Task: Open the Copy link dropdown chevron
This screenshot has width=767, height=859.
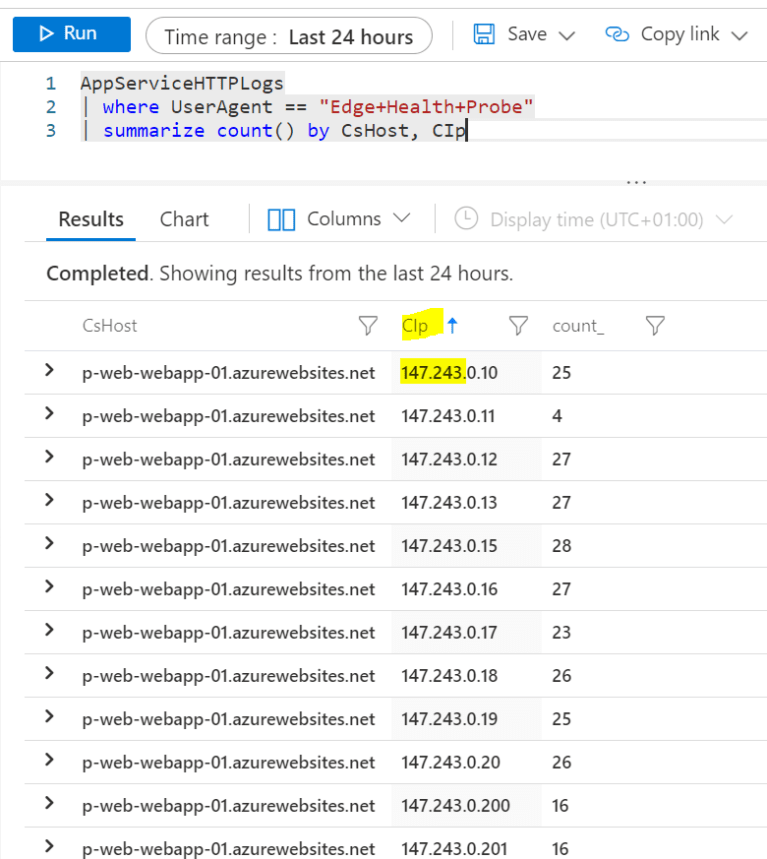Action: pyautogui.click(x=741, y=33)
